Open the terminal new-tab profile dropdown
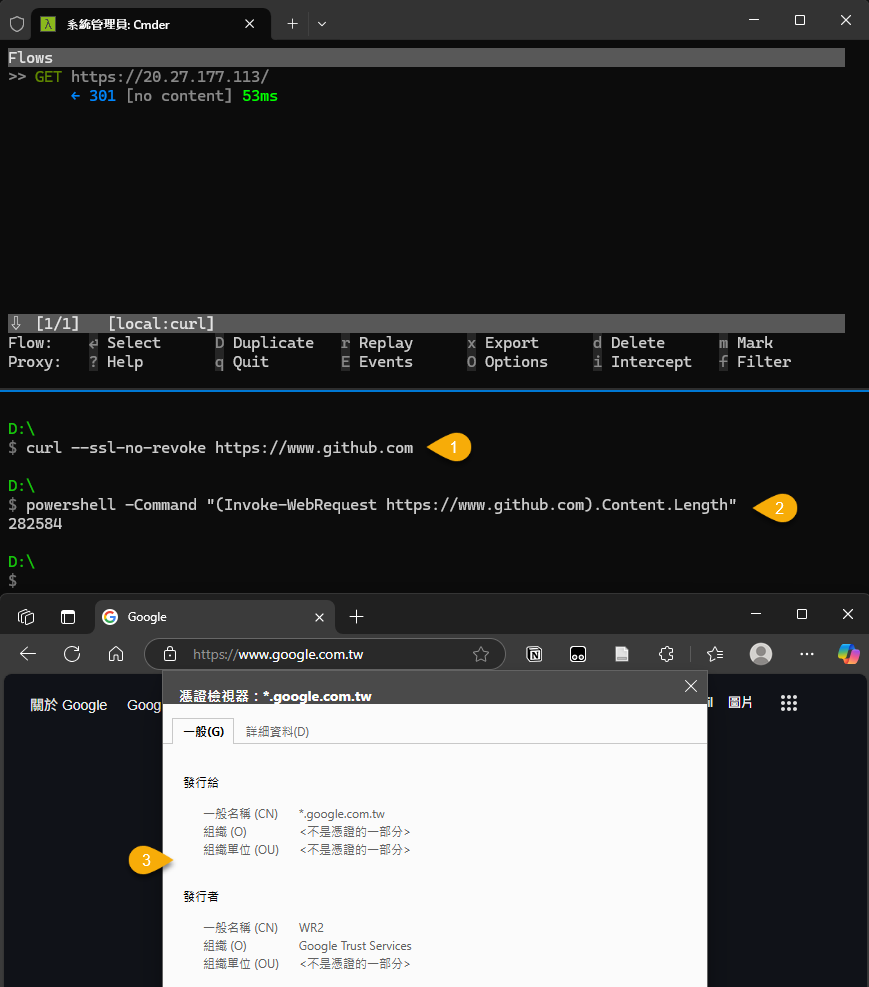Screen dimensions: 869x987 [322, 23]
